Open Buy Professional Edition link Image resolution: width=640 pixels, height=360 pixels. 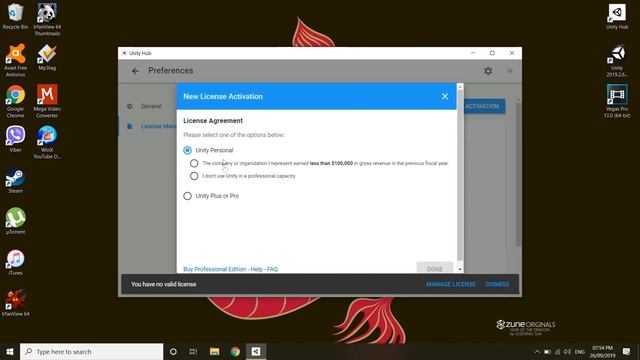coord(215,269)
